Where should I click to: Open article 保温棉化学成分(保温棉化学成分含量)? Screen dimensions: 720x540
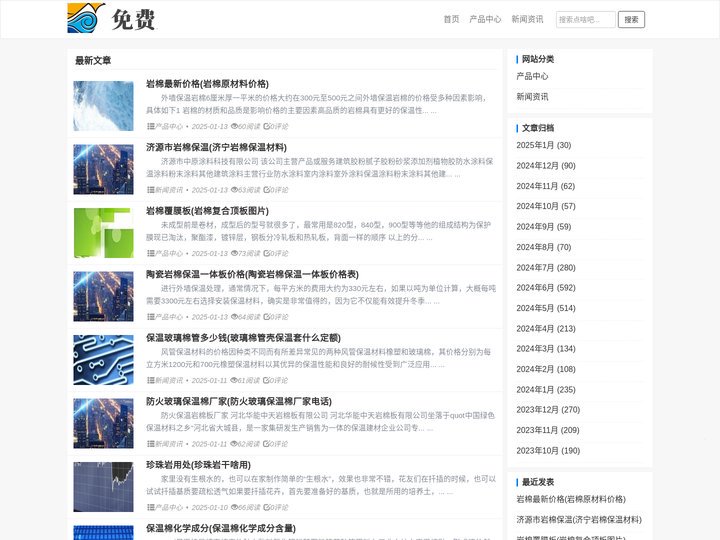point(221,528)
